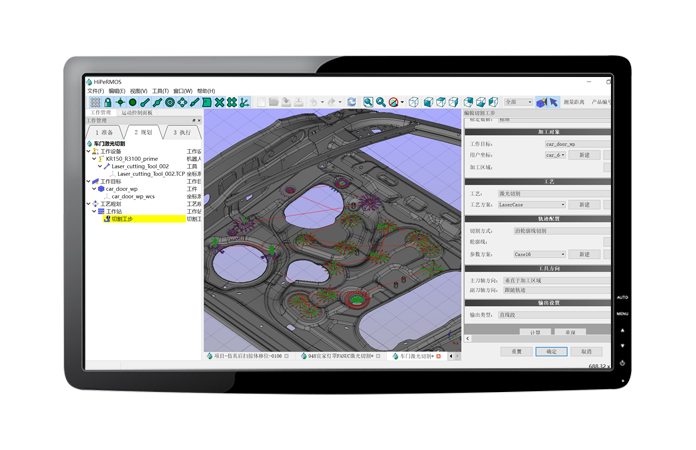The height and width of the screenshot is (450, 696).
Task: Click the 测量距离 toolbar label
Action: click(574, 102)
